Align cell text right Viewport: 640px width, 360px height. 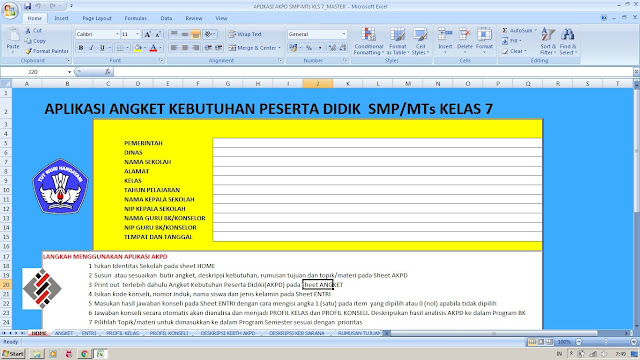[x=196, y=48]
